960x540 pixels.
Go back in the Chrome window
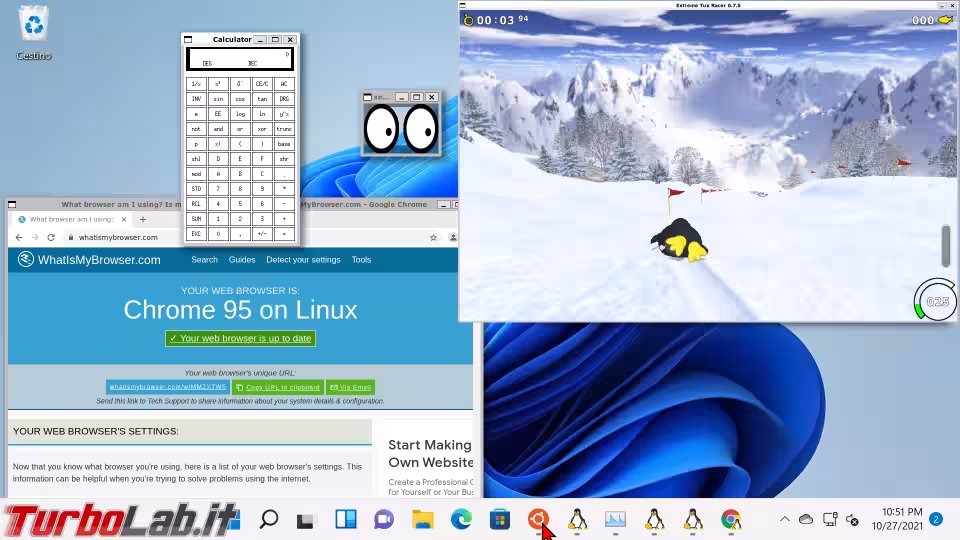click(x=19, y=238)
